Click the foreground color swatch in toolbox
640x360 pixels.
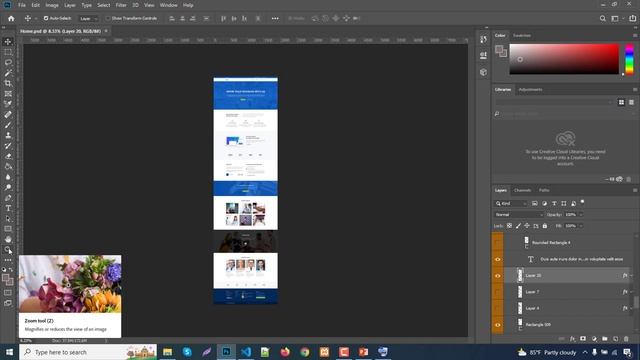coord(6,278)
